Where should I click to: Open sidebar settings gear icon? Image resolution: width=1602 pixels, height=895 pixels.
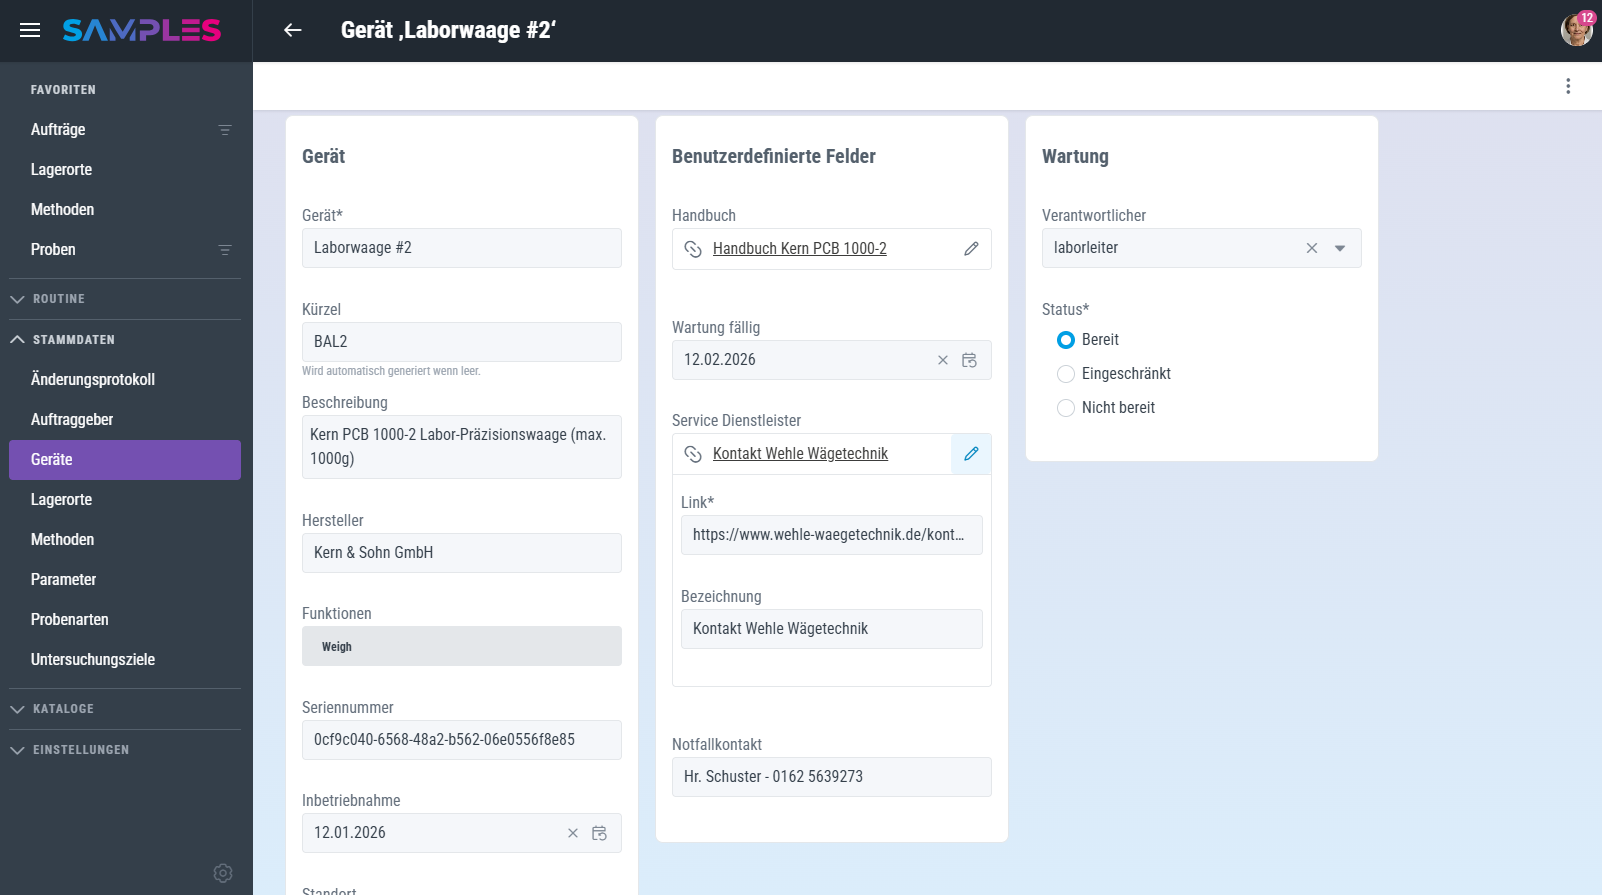coord(223,873)
